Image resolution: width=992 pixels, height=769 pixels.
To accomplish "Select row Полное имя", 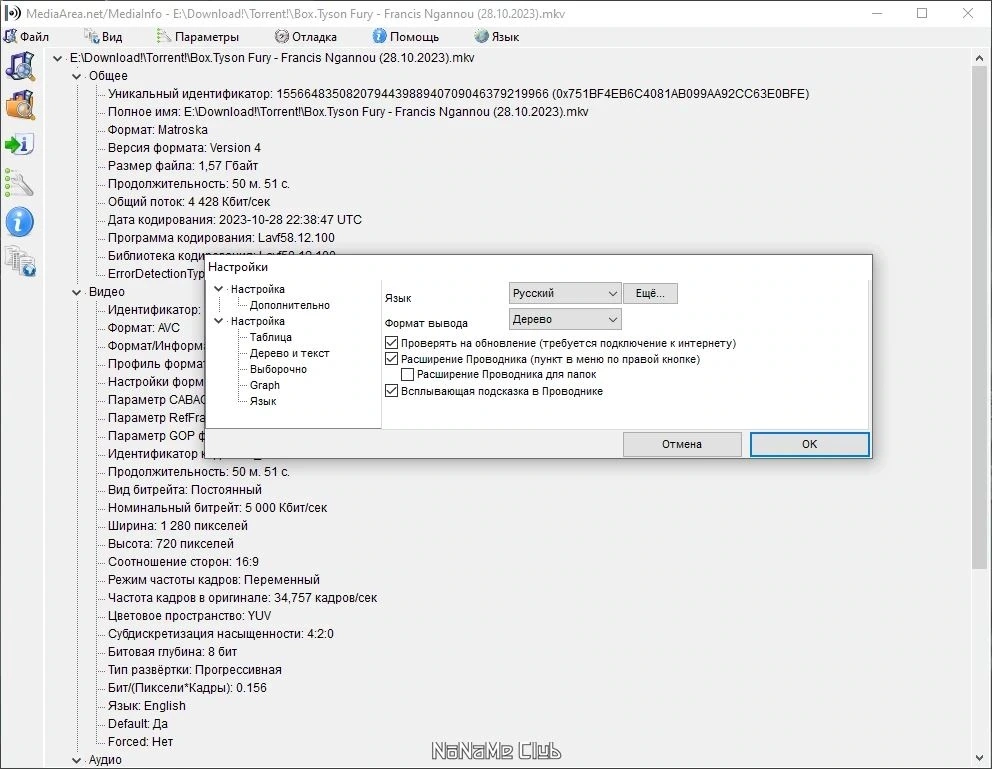I will point(348,112).
